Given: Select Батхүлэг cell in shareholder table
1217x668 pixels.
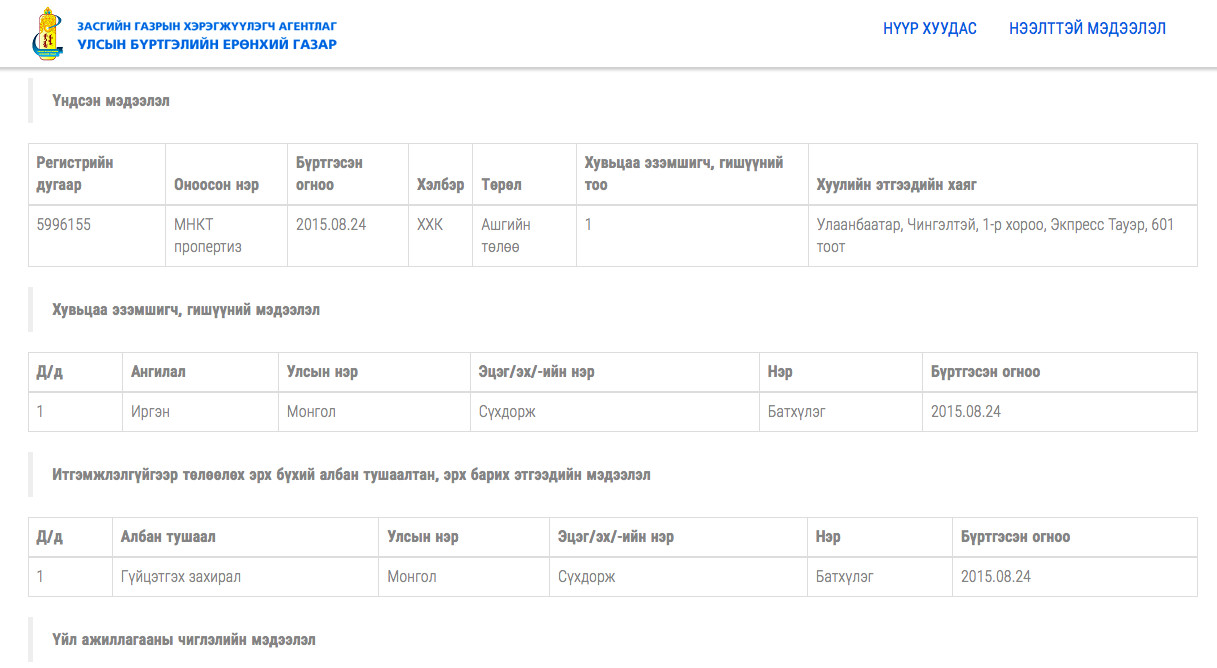Looking at the screenshot, I should [841, 412].
